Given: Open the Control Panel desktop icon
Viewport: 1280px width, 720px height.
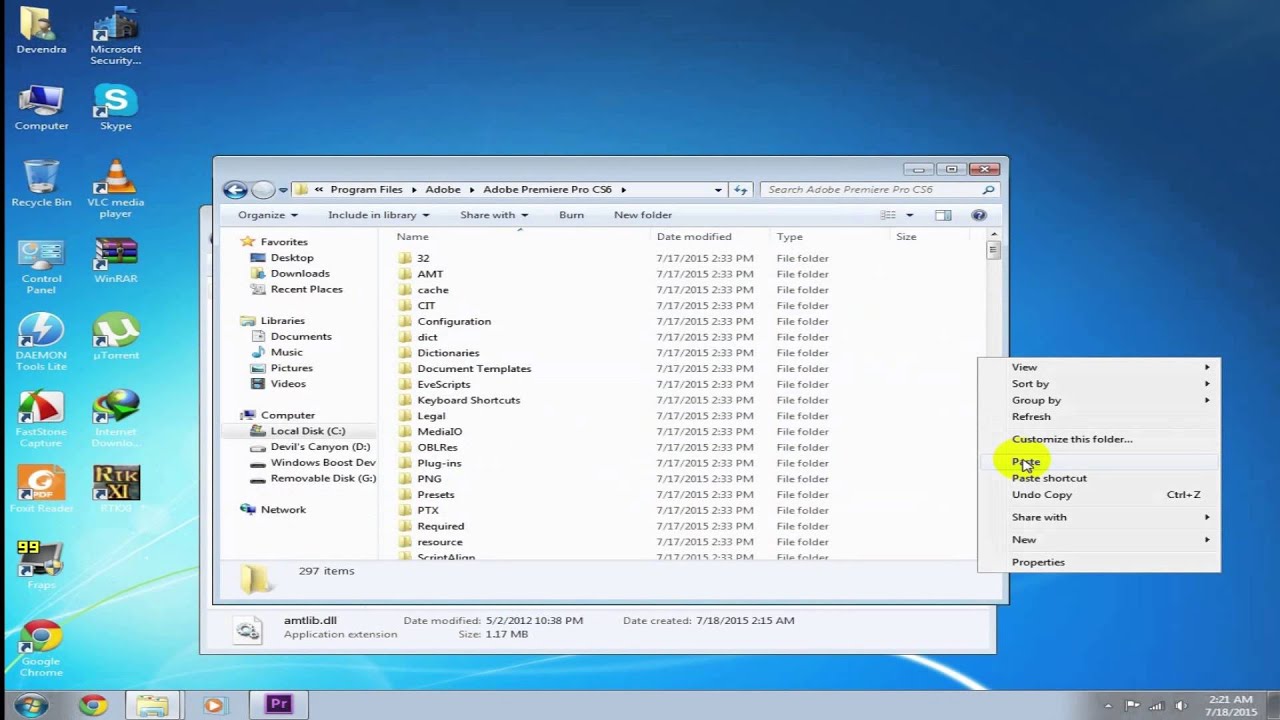Looking at the screenshot, I should [41, 266].
